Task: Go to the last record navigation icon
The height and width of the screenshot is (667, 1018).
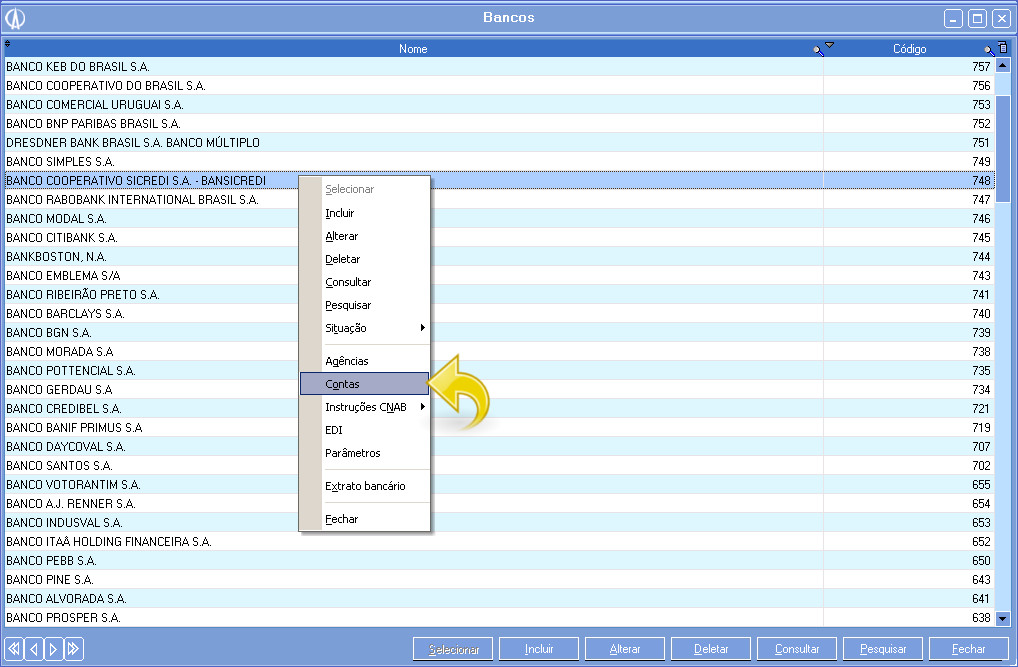Action: [73, 648]
